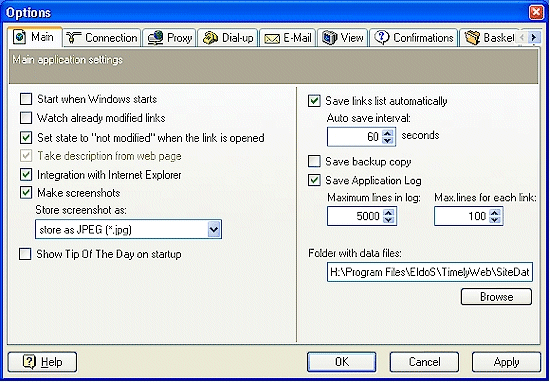Uncheck Set state to "not modified" option
The width and height of the screenshot is (550, 382).
coord(26,138)
